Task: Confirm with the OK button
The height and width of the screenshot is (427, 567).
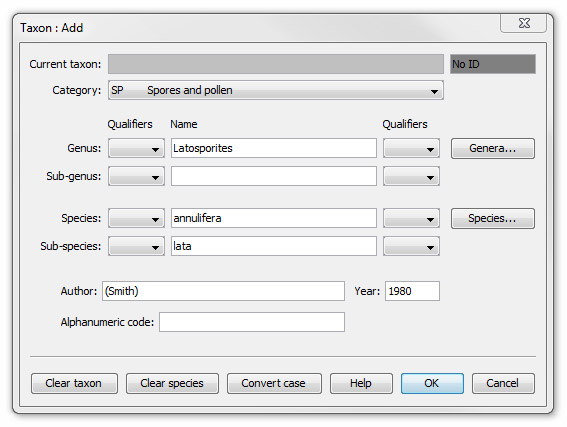Action: click(432, 383)
